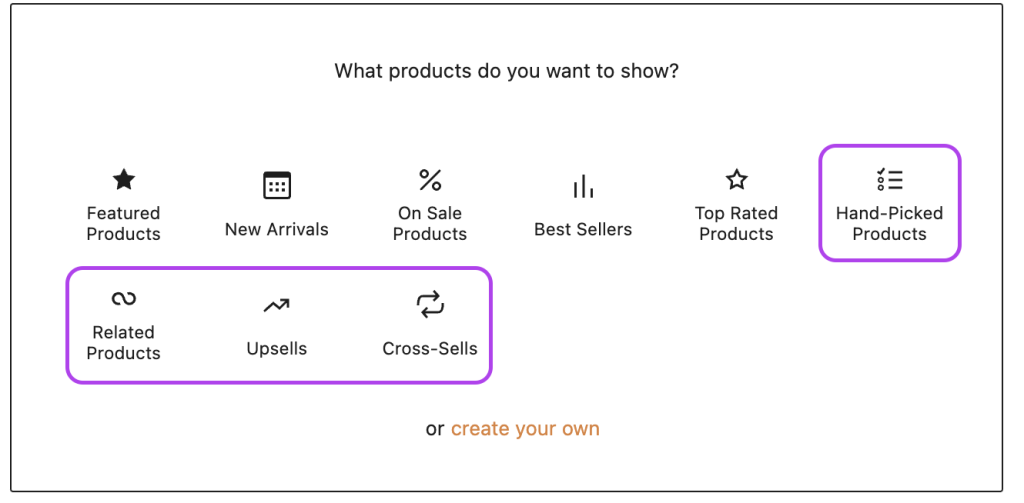Select the Upsells trending arrow icon
Viewport: 1024px width, 503px height.
click(277, 305)
